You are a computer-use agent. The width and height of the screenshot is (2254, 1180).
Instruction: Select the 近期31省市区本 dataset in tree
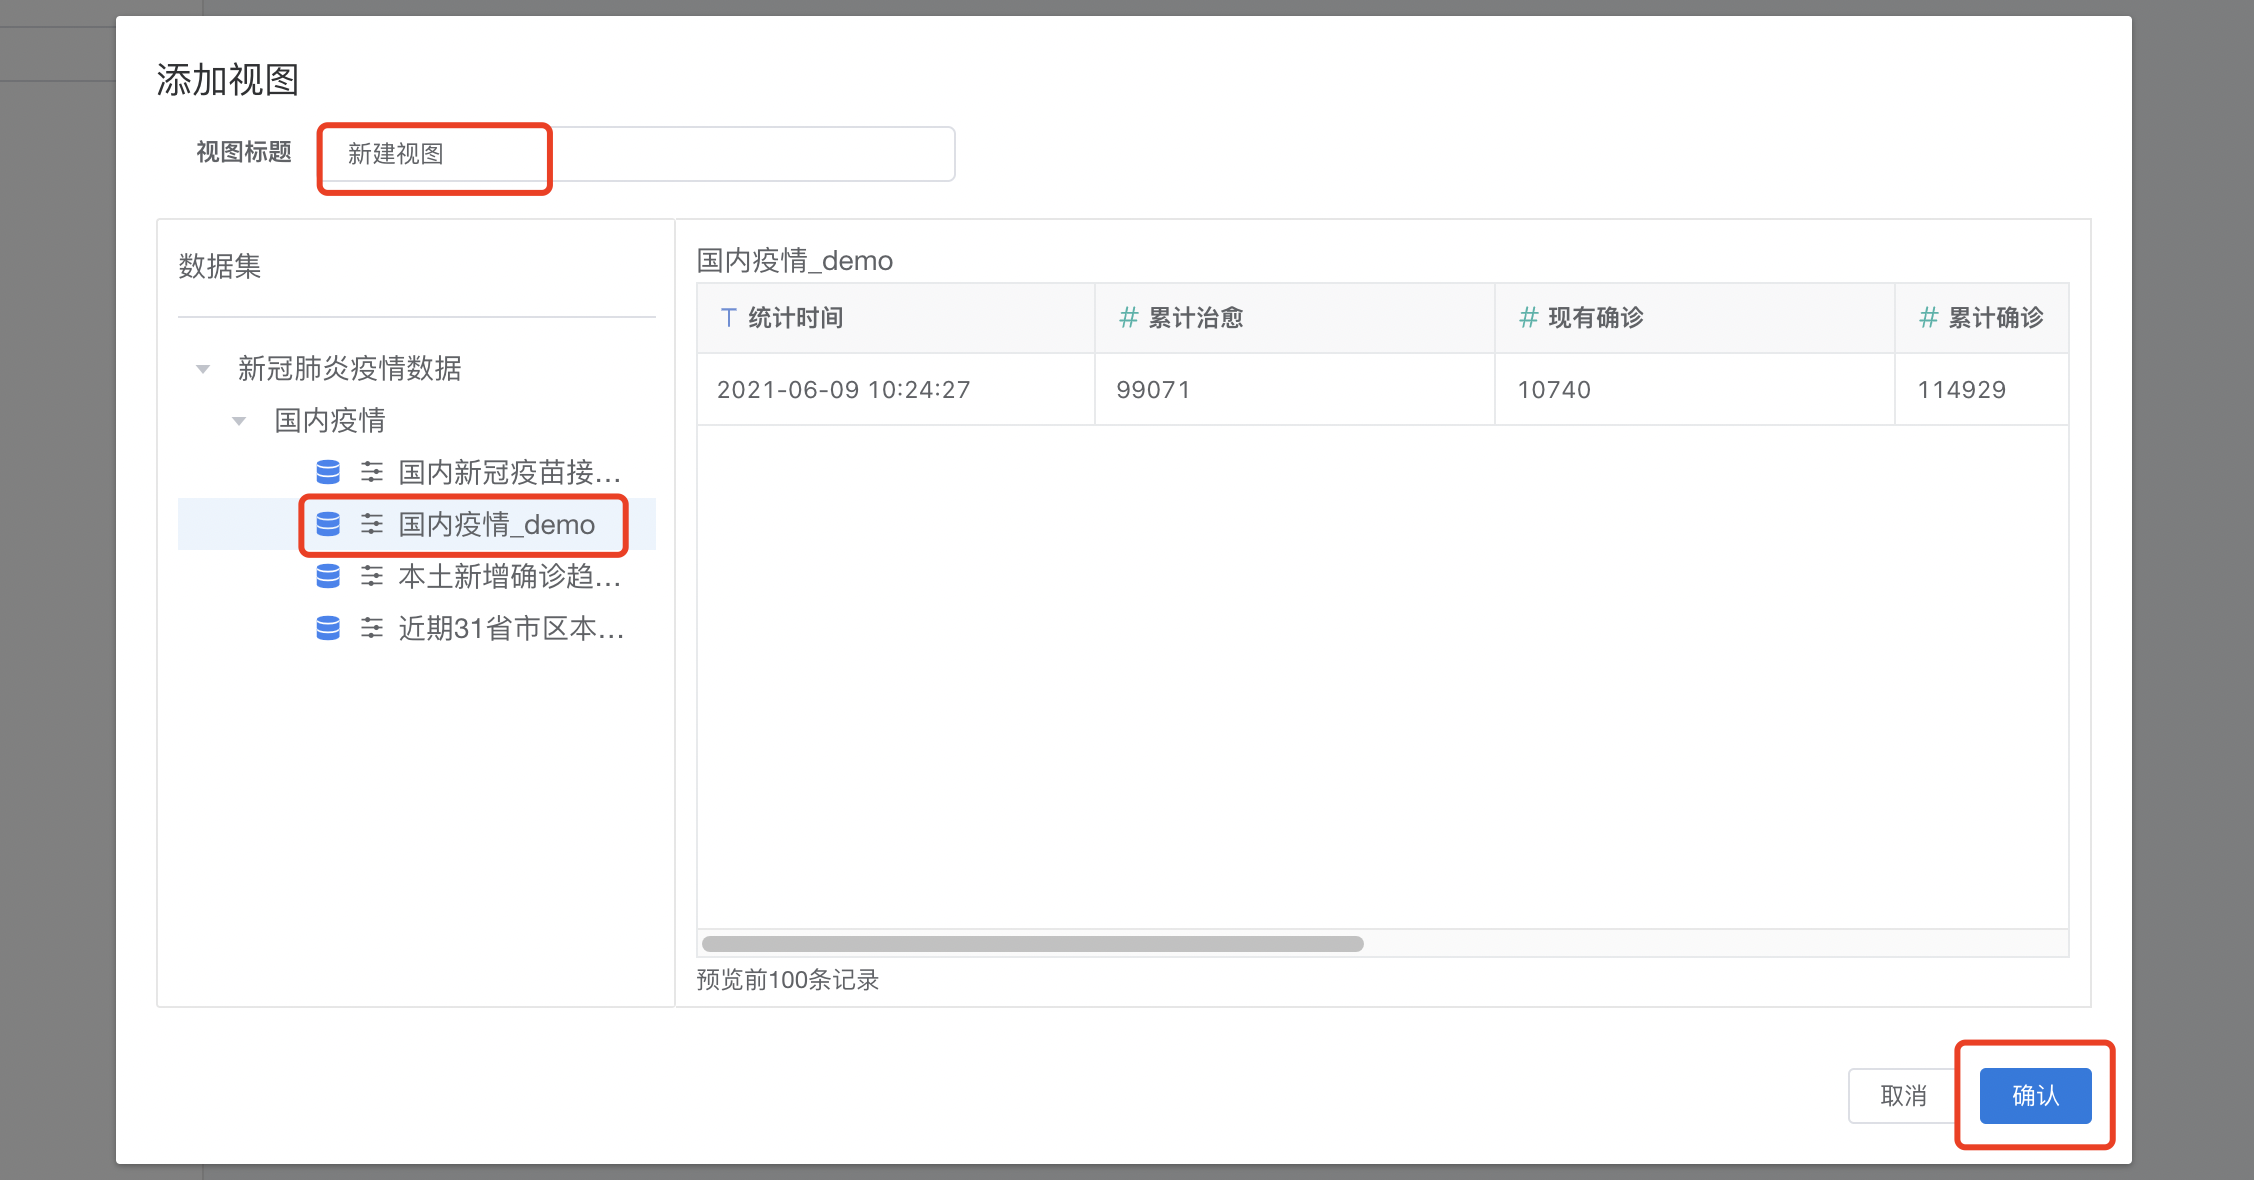(x=510, y=628)
